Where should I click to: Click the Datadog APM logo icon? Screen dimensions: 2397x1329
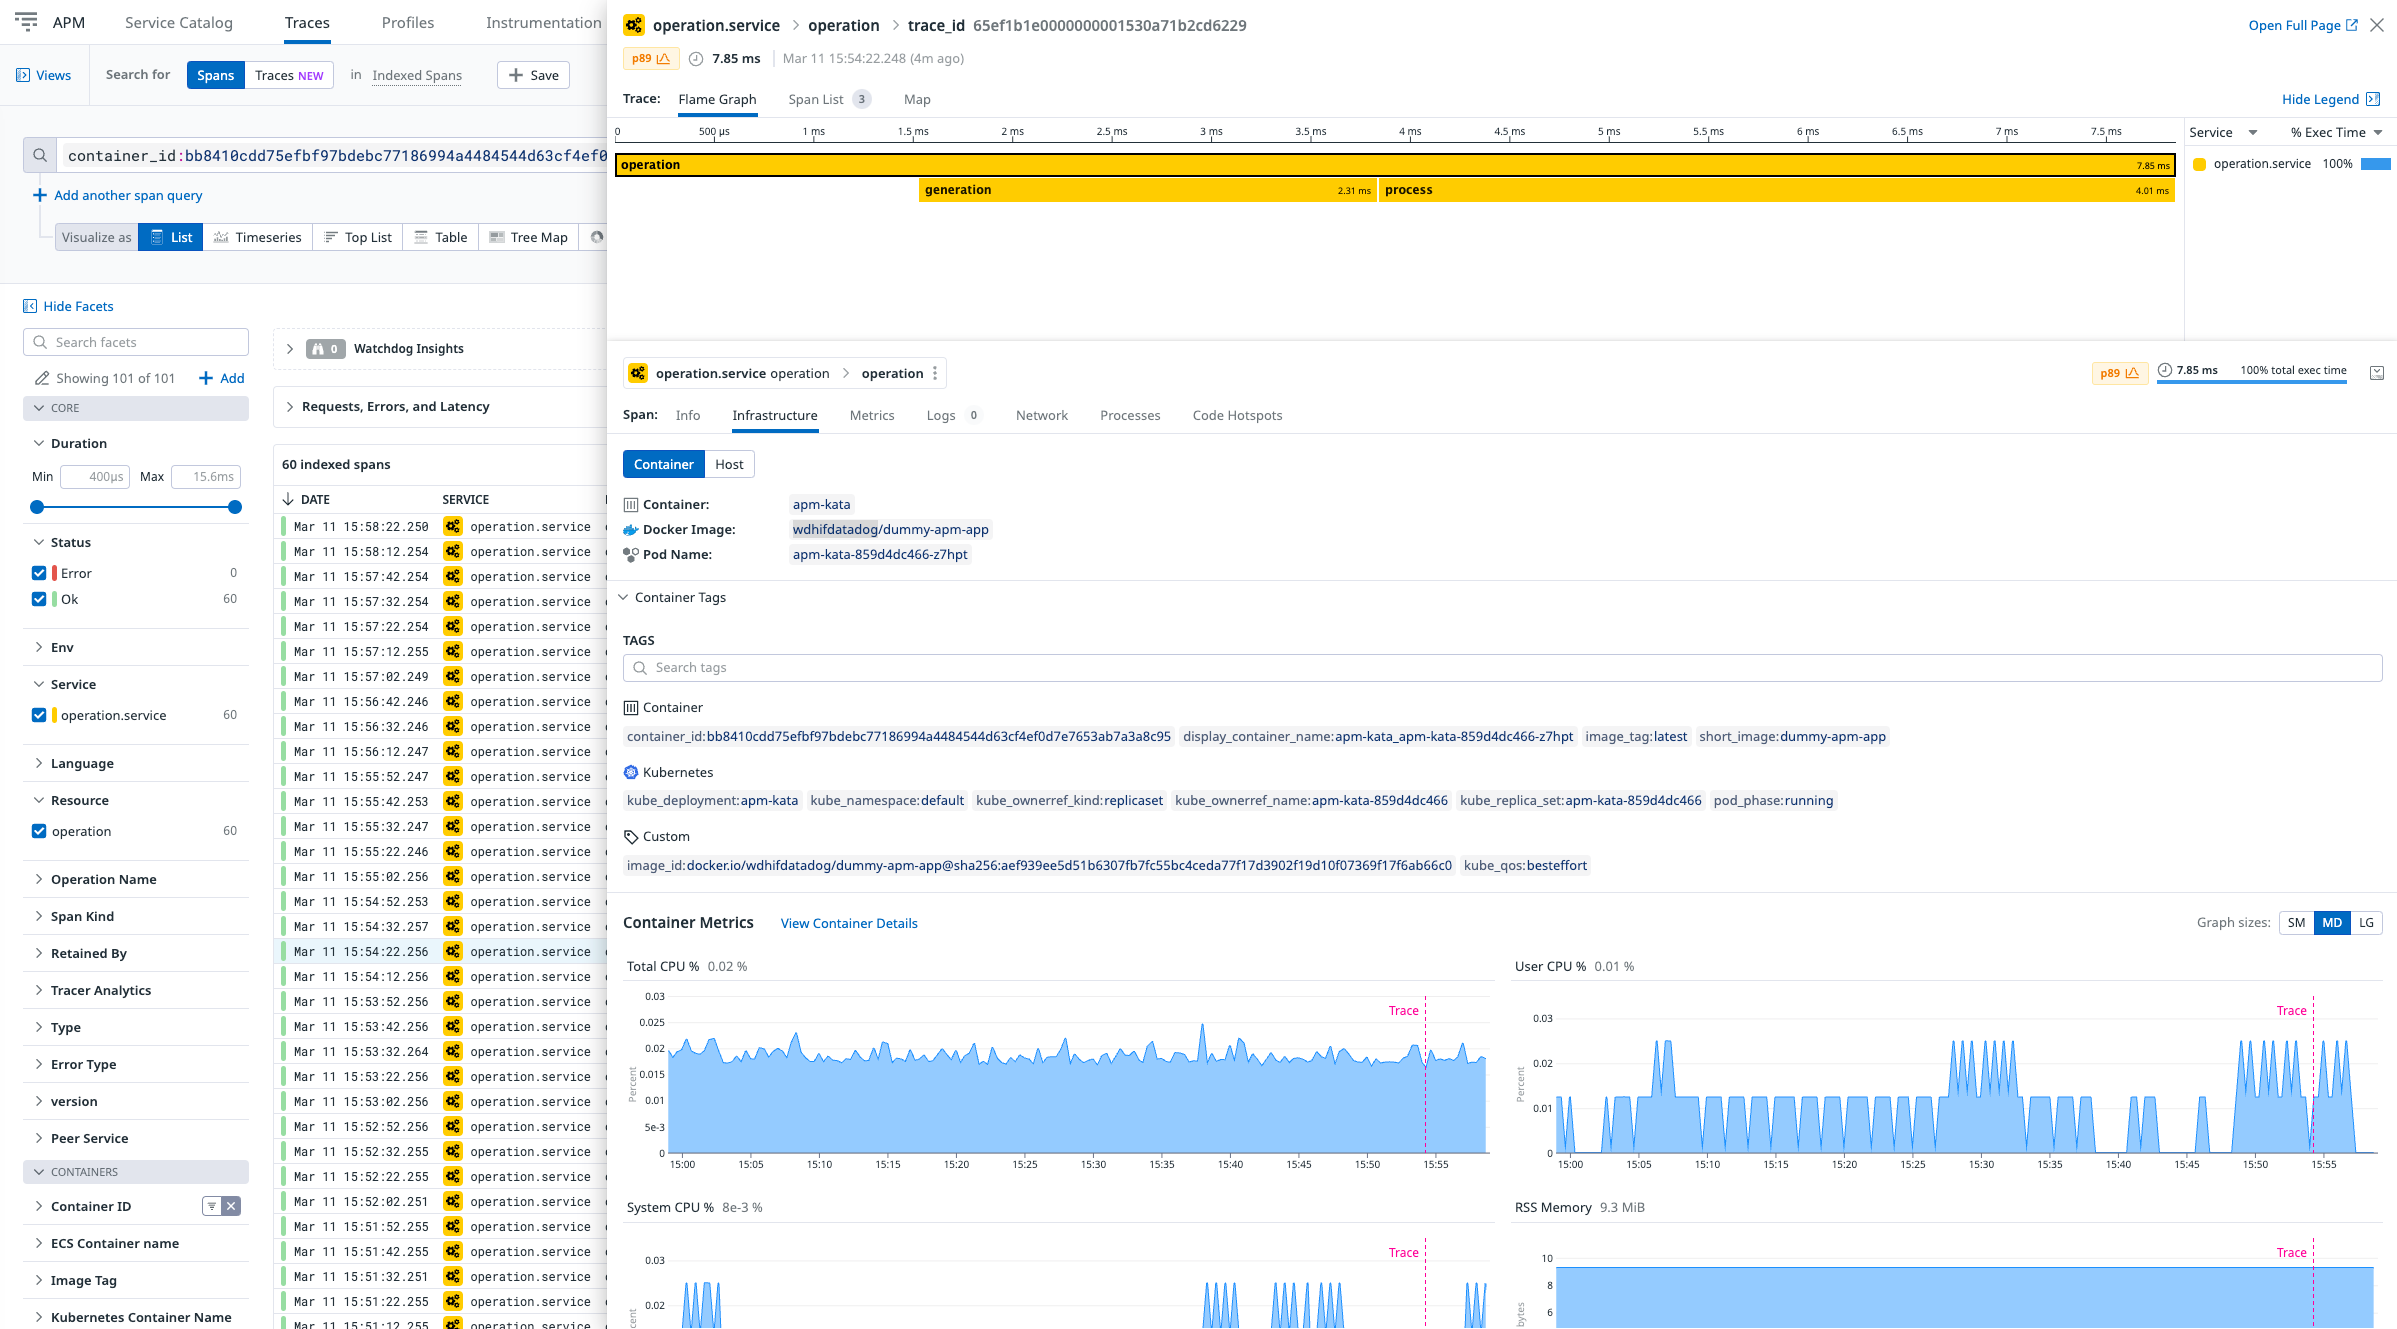[25, 22]
